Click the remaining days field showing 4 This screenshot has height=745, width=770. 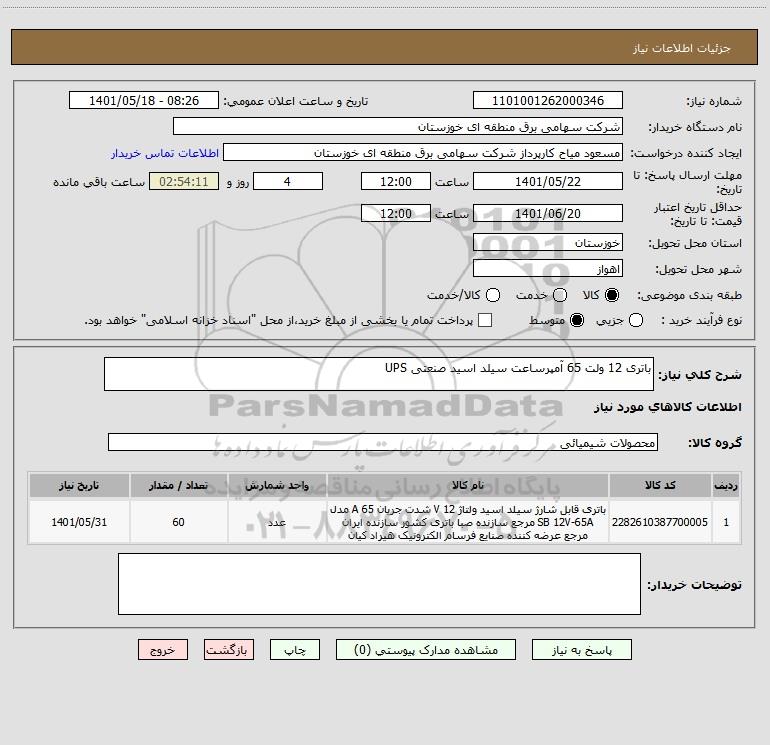click(288, 181)
